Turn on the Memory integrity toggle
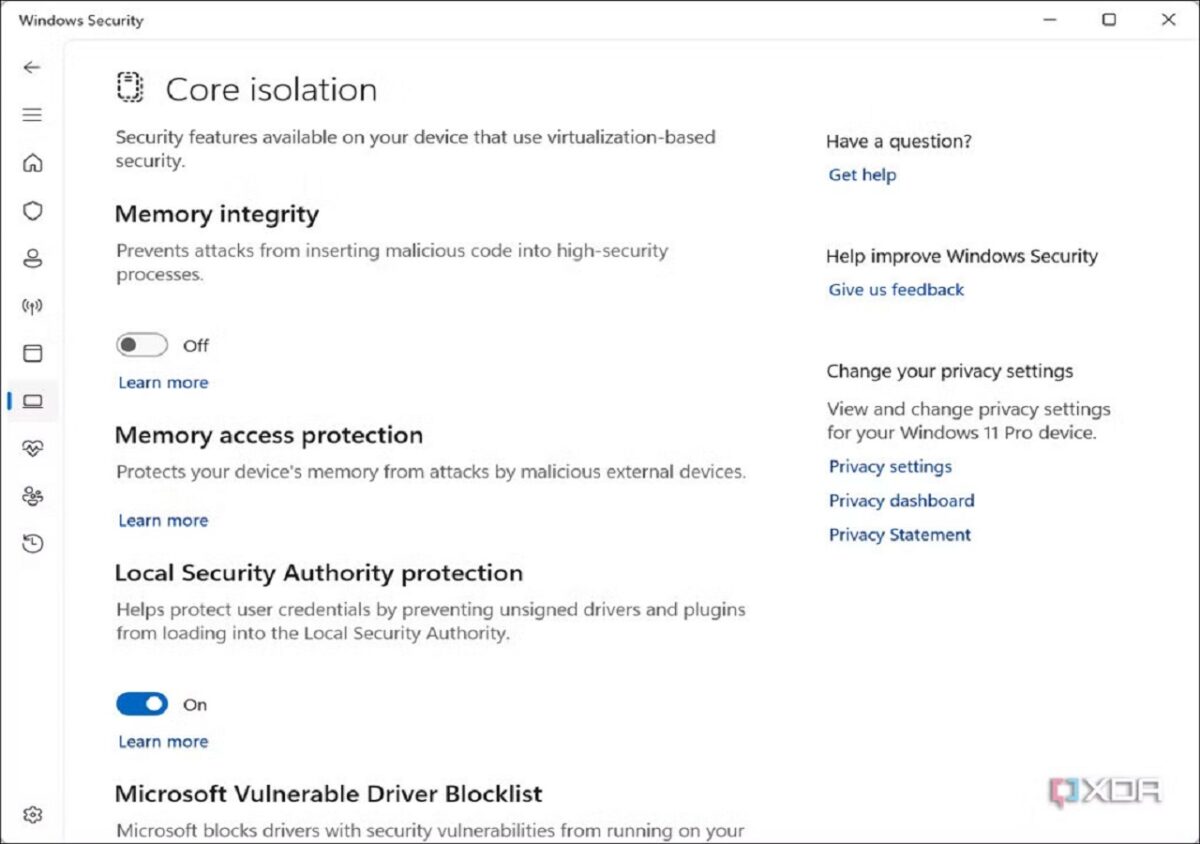 (x=142, y=345)
